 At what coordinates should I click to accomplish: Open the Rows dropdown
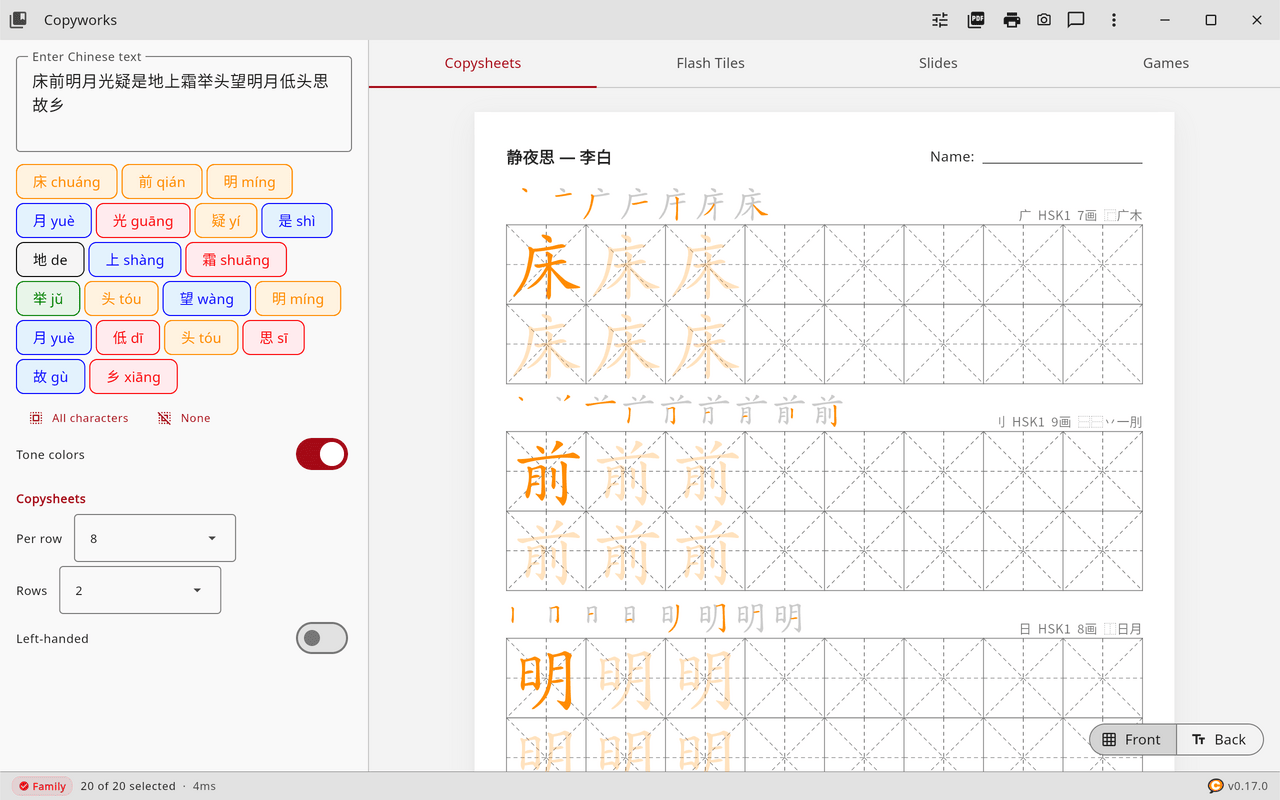(x=140, y=590)
